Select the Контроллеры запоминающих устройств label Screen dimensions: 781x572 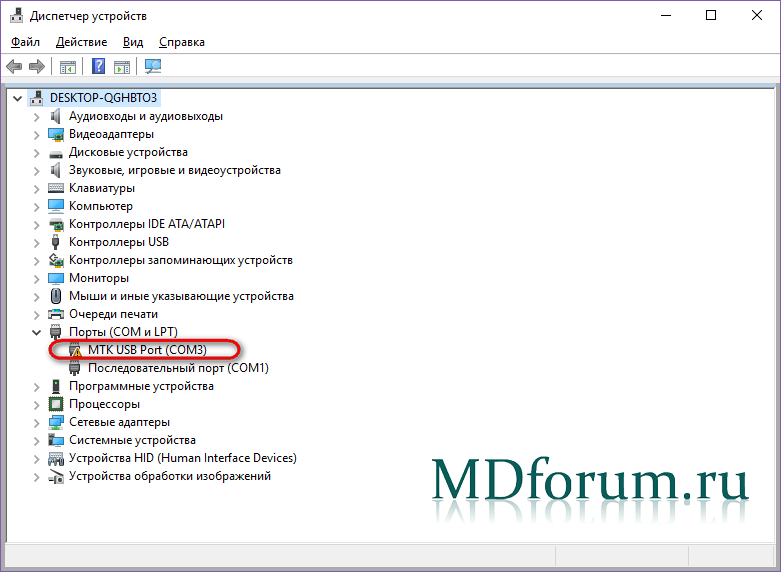(x=181, y=260)
